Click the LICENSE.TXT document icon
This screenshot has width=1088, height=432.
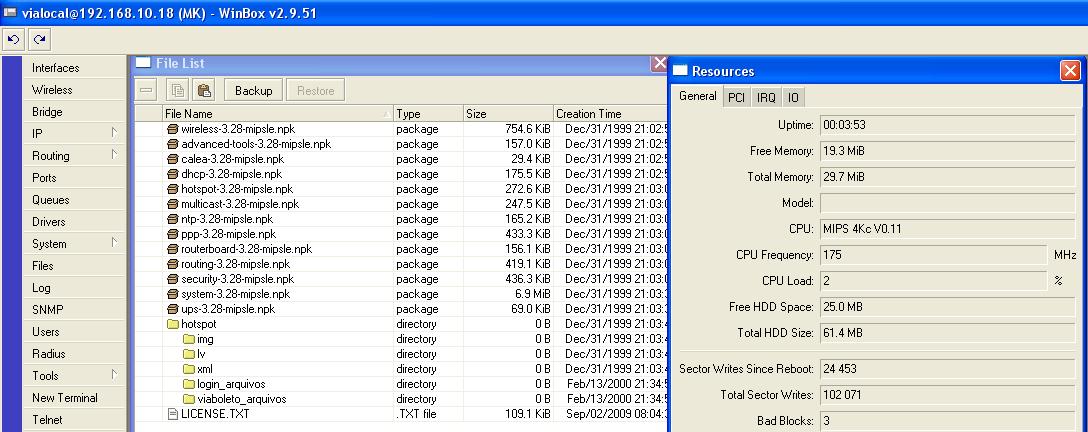[173, 414]
